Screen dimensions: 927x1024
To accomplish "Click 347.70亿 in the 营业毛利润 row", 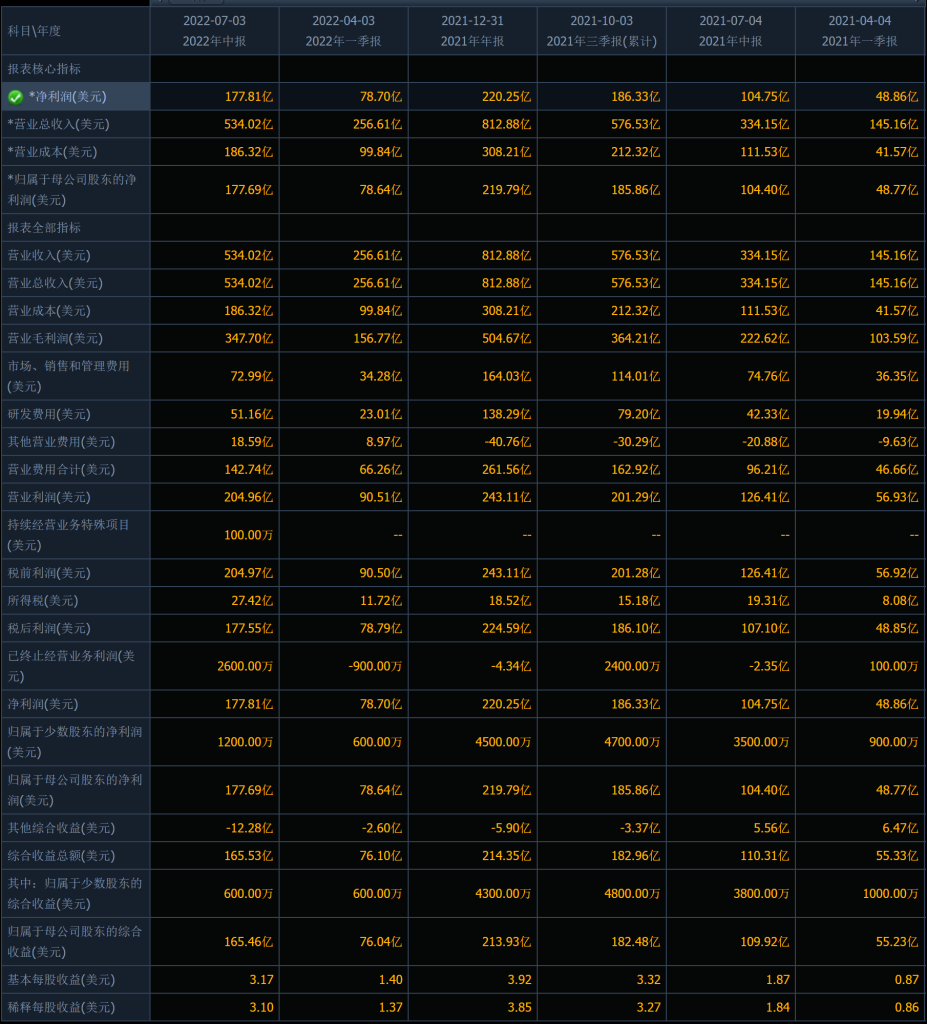I will pyautogui.click(x=248, y=338).
